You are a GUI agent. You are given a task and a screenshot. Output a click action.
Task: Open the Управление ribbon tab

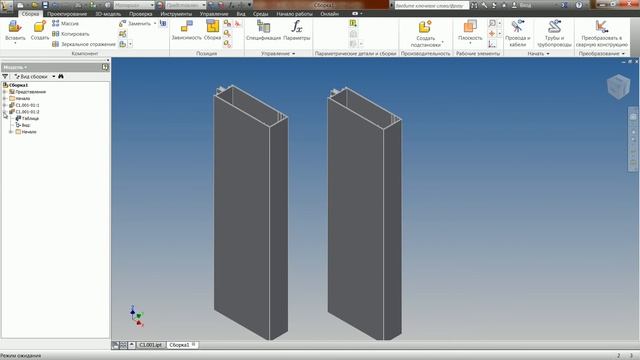coord(214,14)
